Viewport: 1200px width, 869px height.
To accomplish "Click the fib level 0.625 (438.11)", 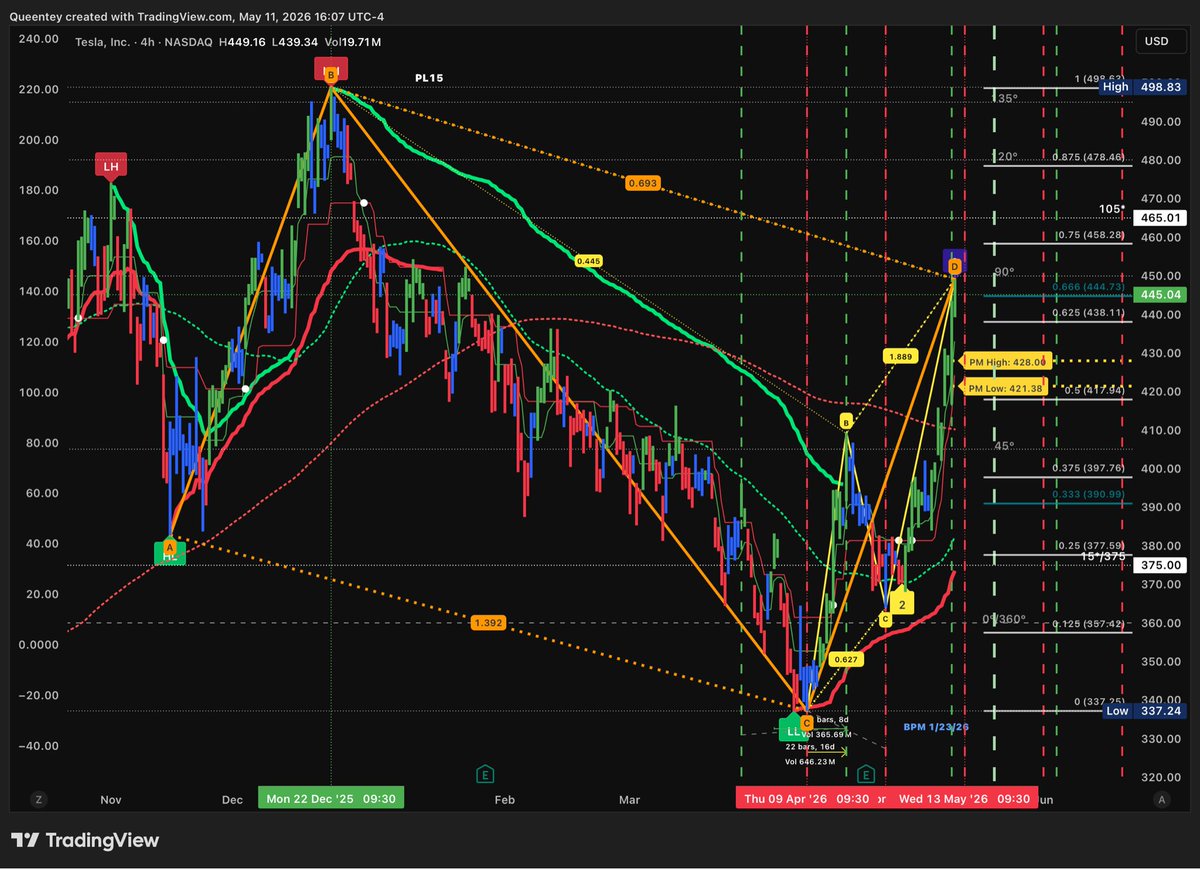I will pyautogui.click(x=1090, y=312).
